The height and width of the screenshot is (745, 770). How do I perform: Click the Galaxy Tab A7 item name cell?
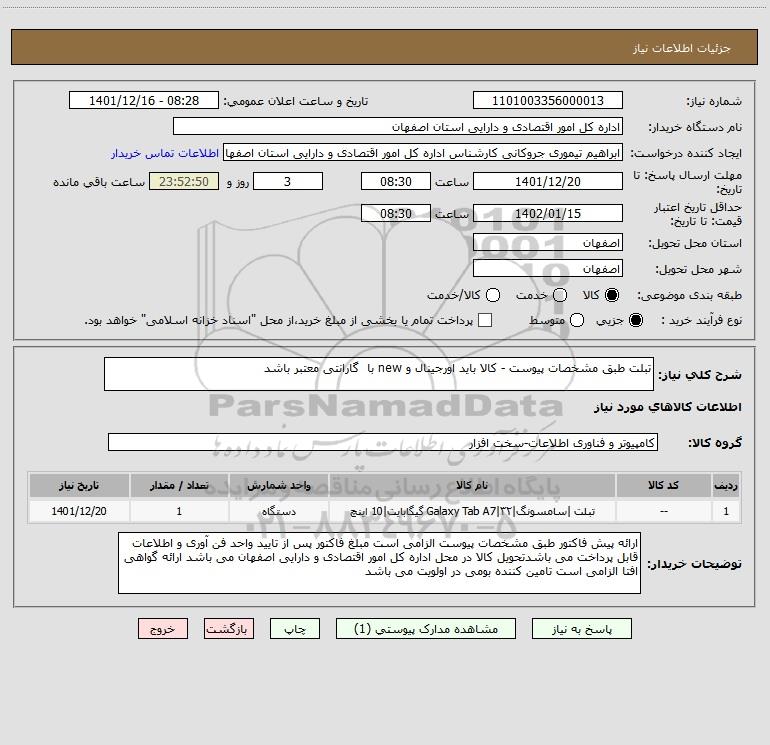point(472,511)
